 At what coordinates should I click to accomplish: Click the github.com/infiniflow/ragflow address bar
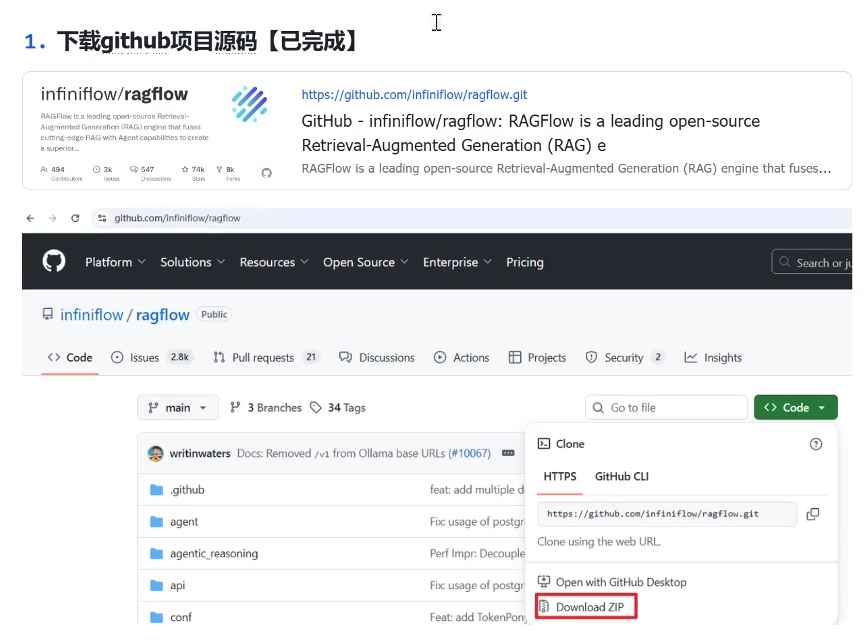(471, 218)
